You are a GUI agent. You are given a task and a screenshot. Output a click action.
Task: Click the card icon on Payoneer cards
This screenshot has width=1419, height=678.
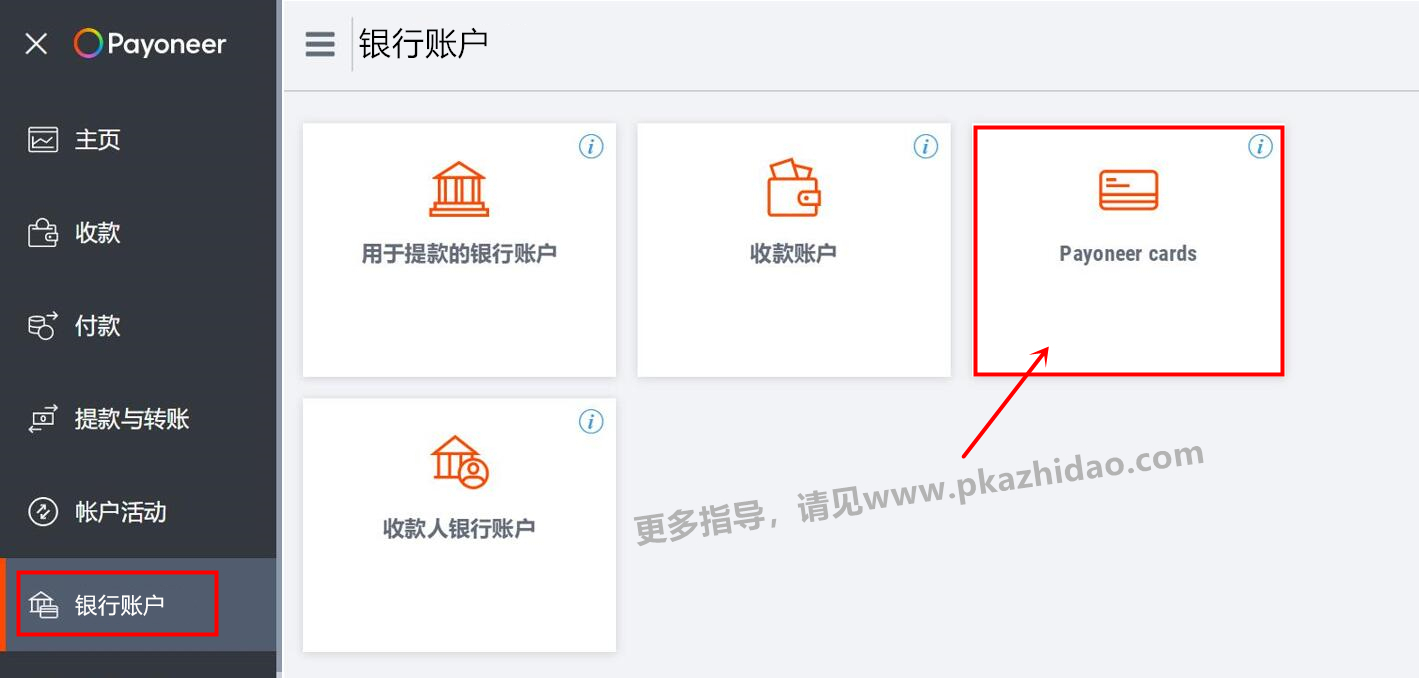1128,190
